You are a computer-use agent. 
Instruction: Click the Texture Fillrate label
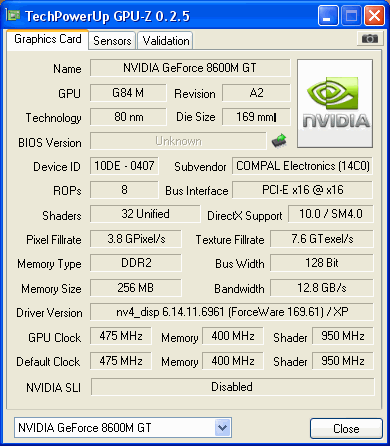(230, 240)
